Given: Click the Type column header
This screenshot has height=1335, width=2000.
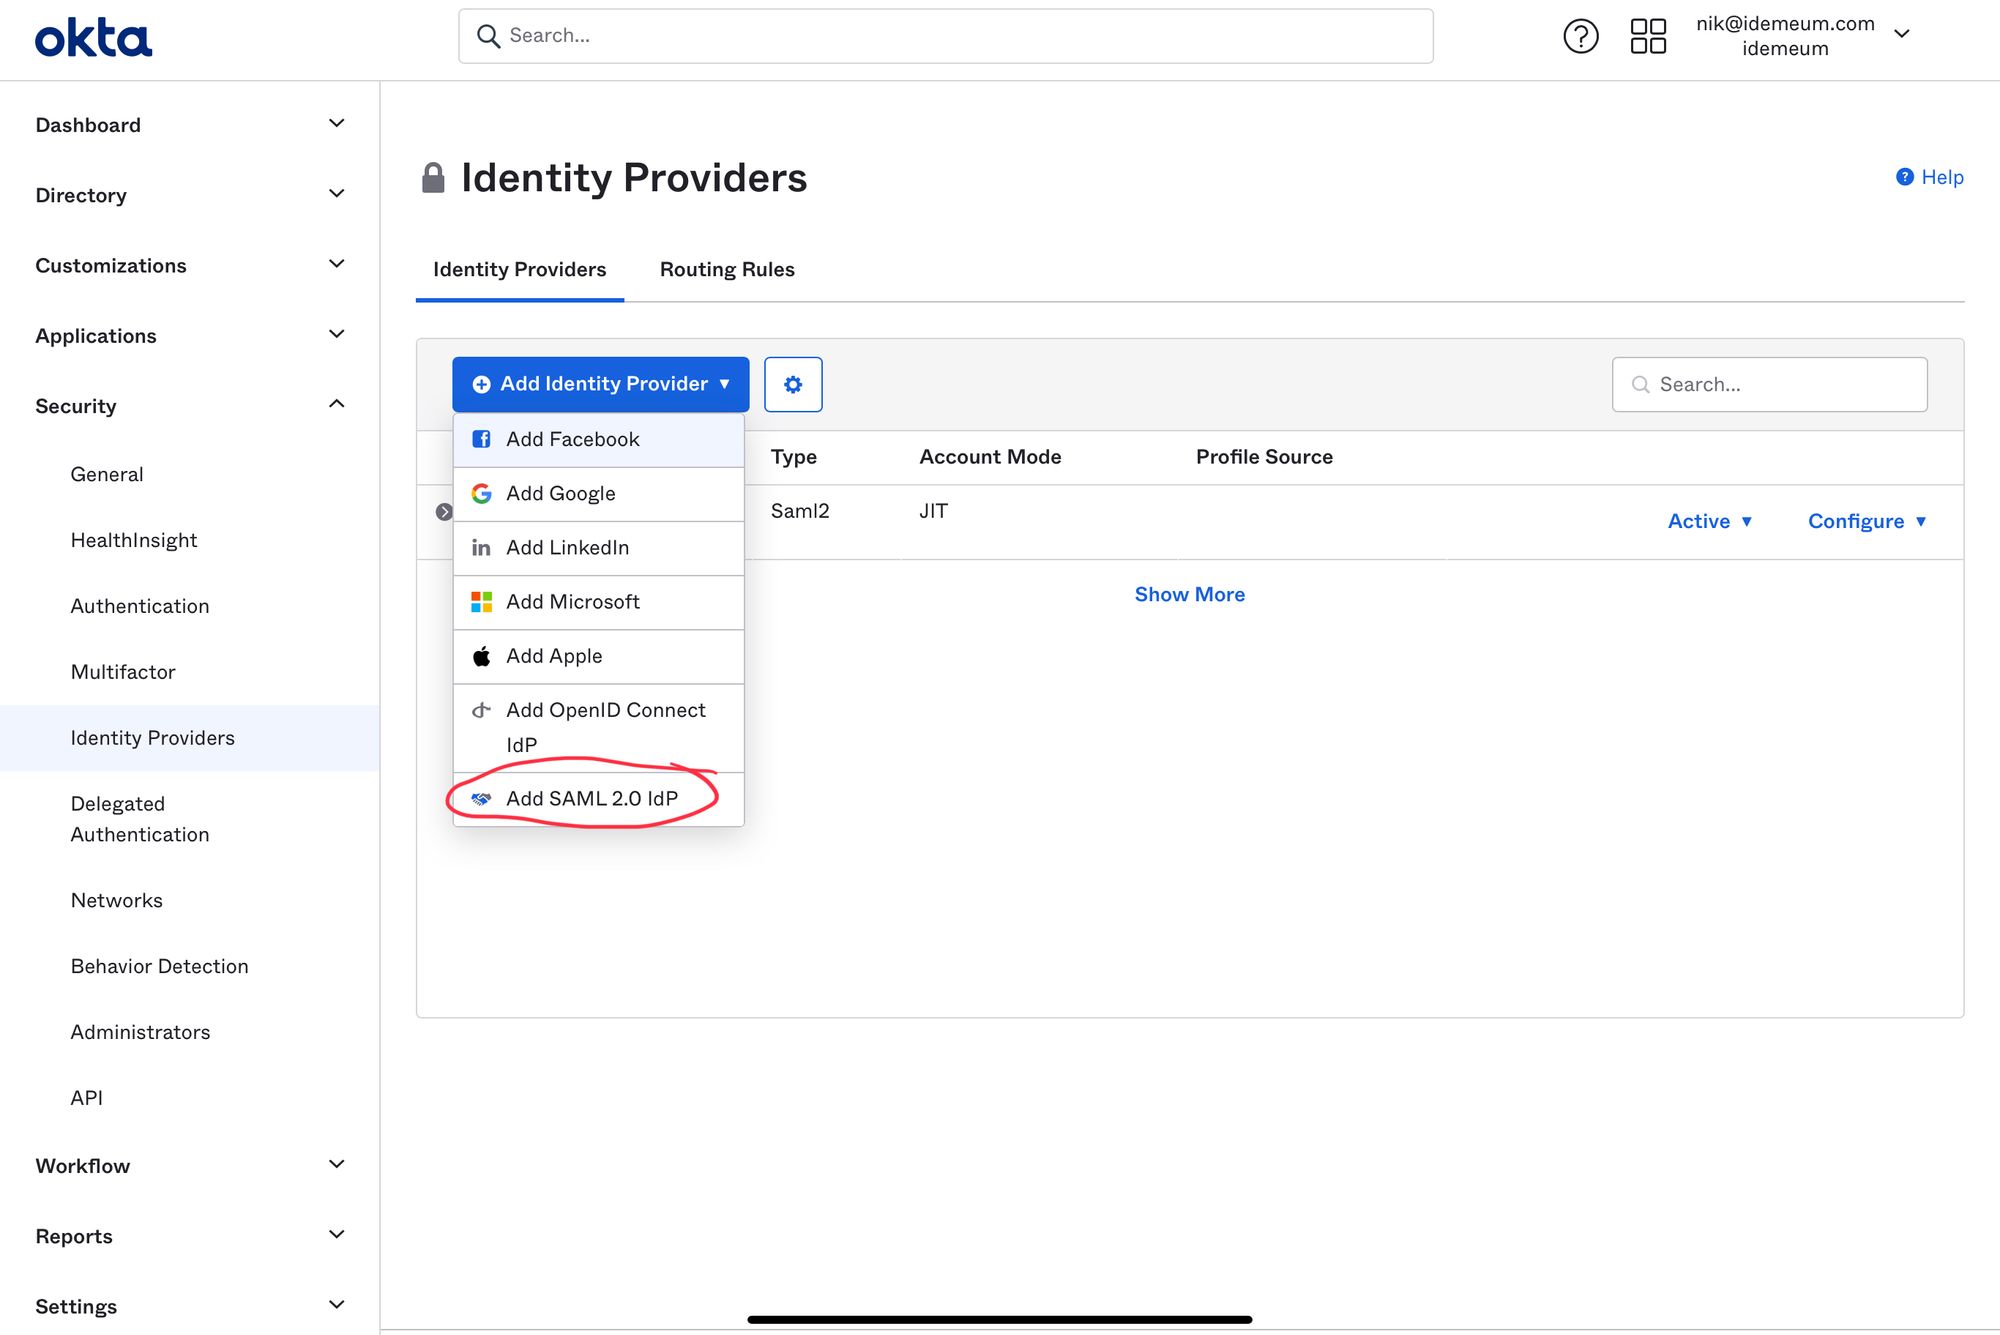Looking at the screenshot, I should pyautogui.click(x=794, y=457).
